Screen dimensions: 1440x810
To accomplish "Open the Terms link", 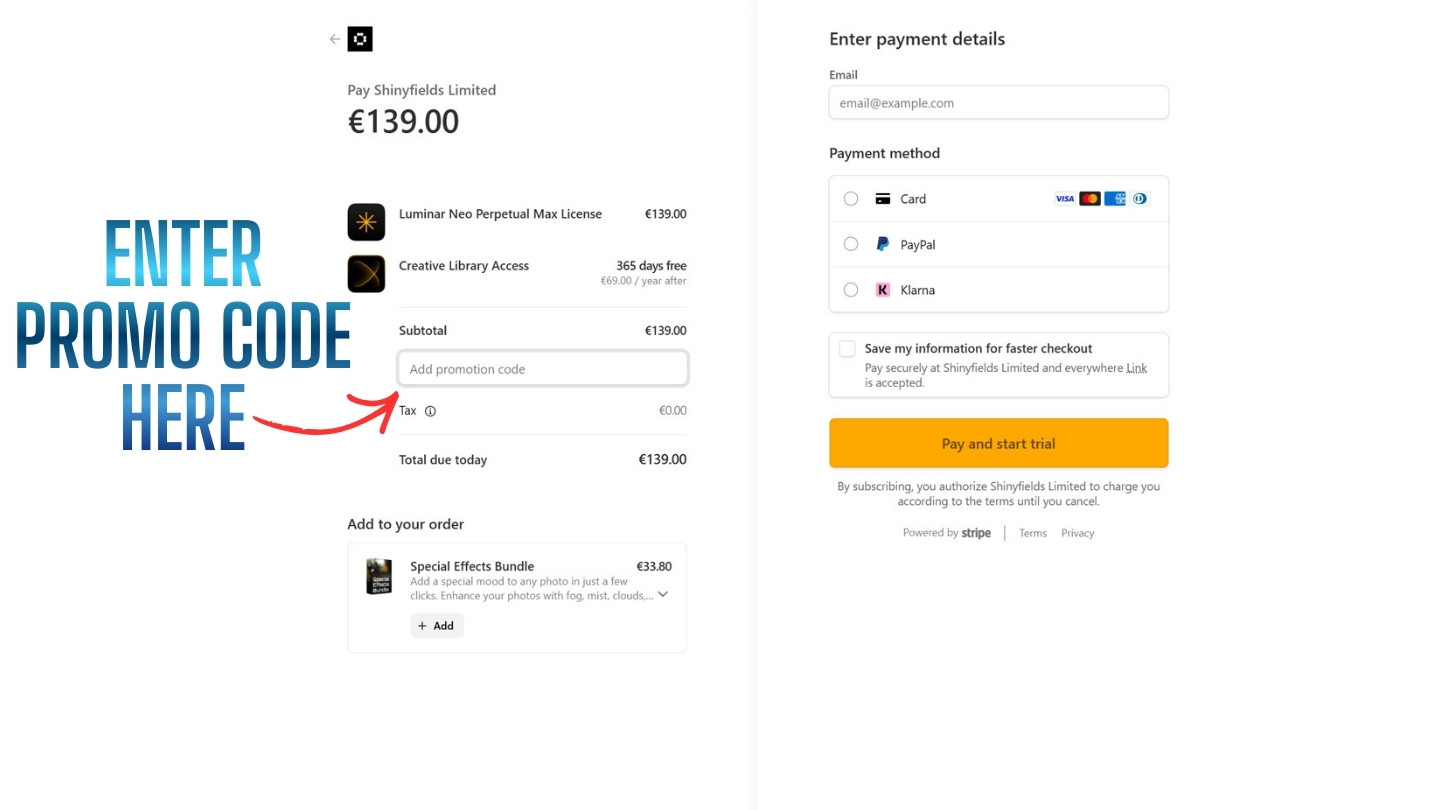I will click(1033, 533).
